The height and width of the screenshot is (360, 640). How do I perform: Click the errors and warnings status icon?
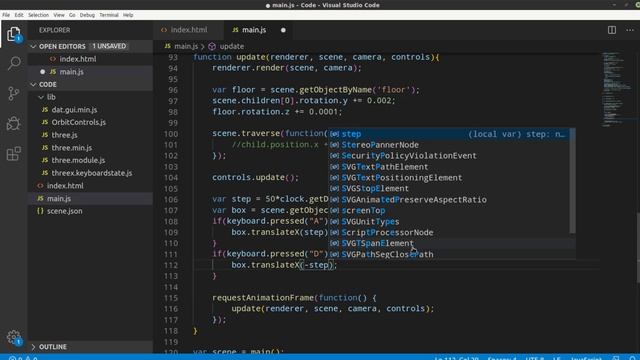coord(23,358)
